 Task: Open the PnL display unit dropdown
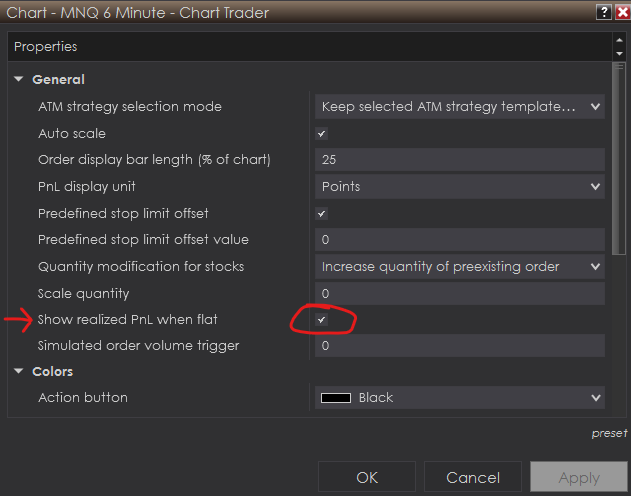[x=460, y=186]
